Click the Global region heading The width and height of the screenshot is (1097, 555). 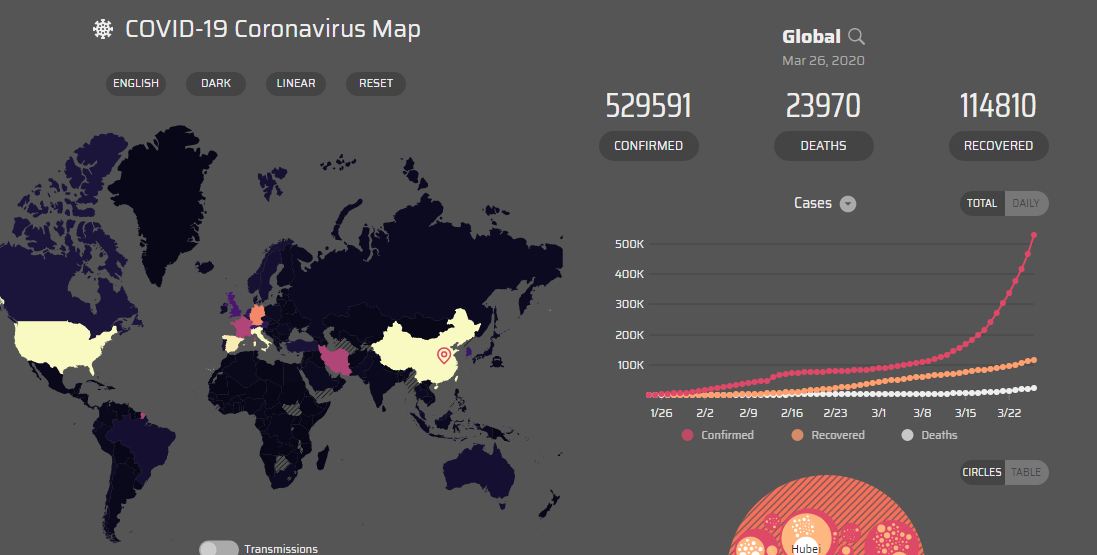pyautogui.click(x=812, y=36)
